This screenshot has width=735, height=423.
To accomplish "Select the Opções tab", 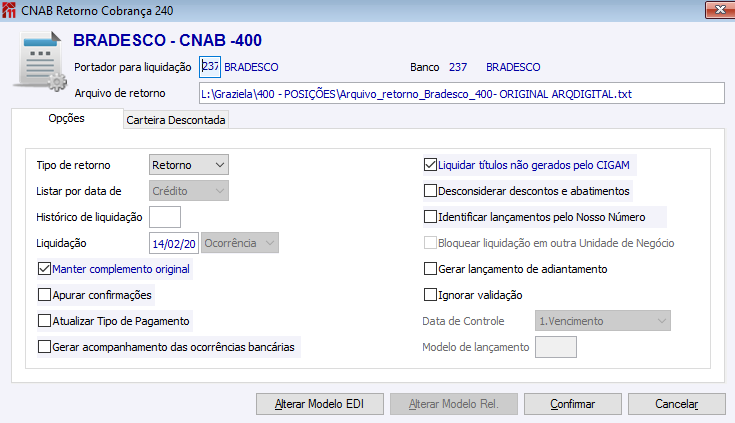I will pyautogui.click(x=67, y=118).
